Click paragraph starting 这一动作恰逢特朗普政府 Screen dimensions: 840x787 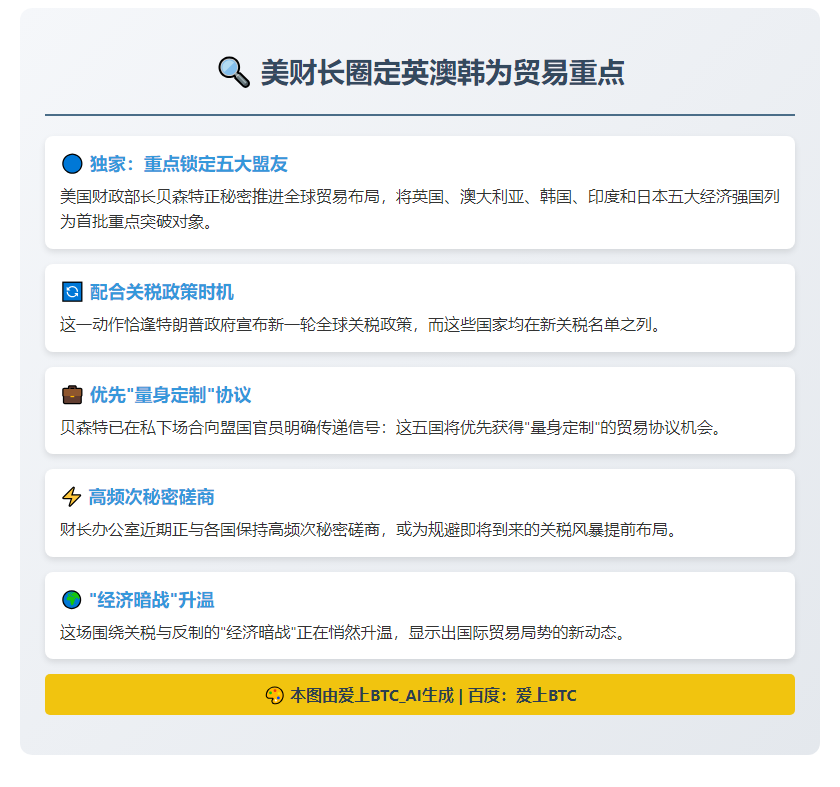[362, 325]
